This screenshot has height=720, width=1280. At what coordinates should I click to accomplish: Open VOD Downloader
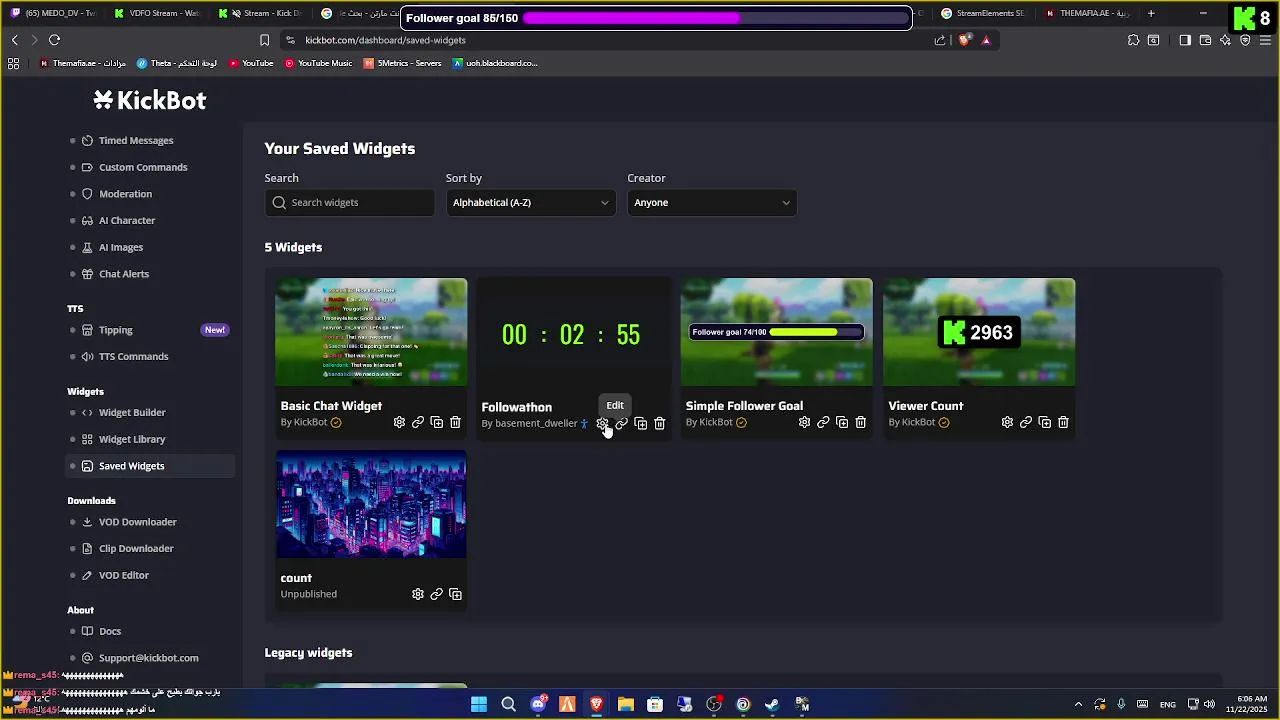point(138,522)
